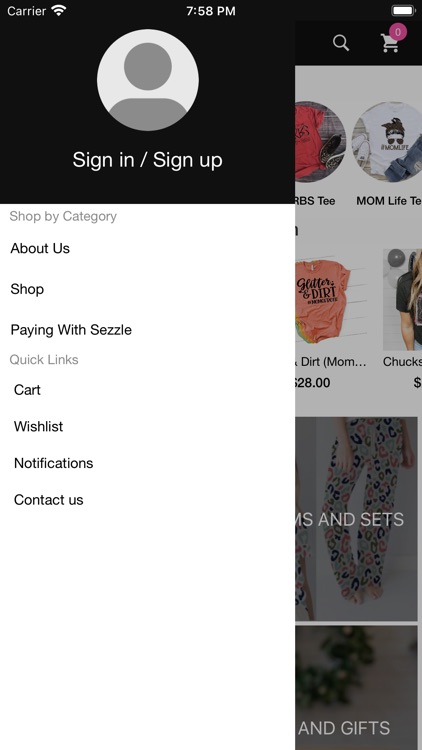422x750 pixels.
Task: Select the MOM Life Tee circle thumbnail
Action: [x=387, y=142]
